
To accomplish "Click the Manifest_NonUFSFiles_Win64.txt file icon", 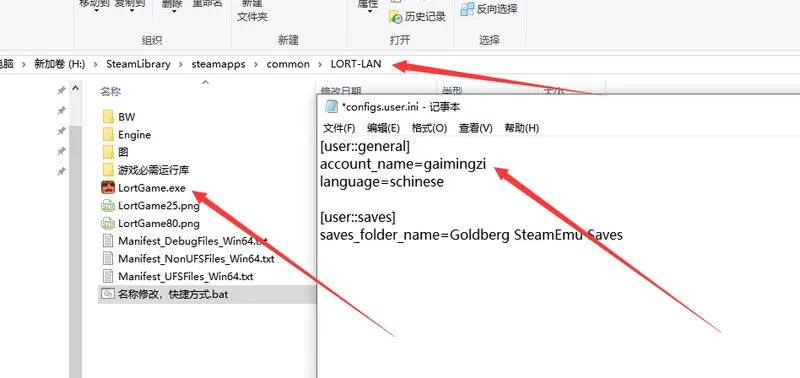I will (108, 259).
